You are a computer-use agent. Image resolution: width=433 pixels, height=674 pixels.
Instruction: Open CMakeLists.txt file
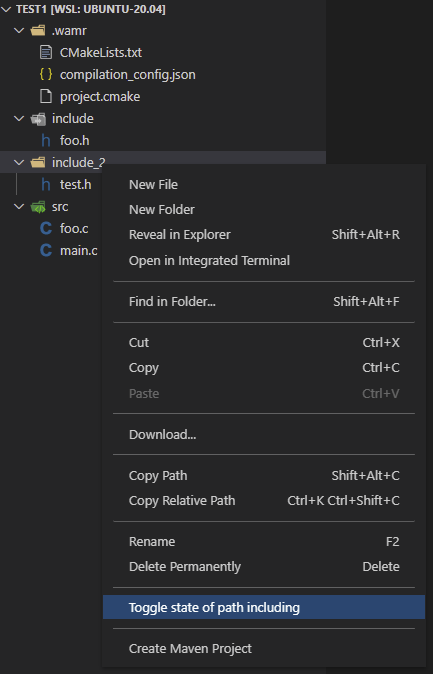(x=101, y=52)
